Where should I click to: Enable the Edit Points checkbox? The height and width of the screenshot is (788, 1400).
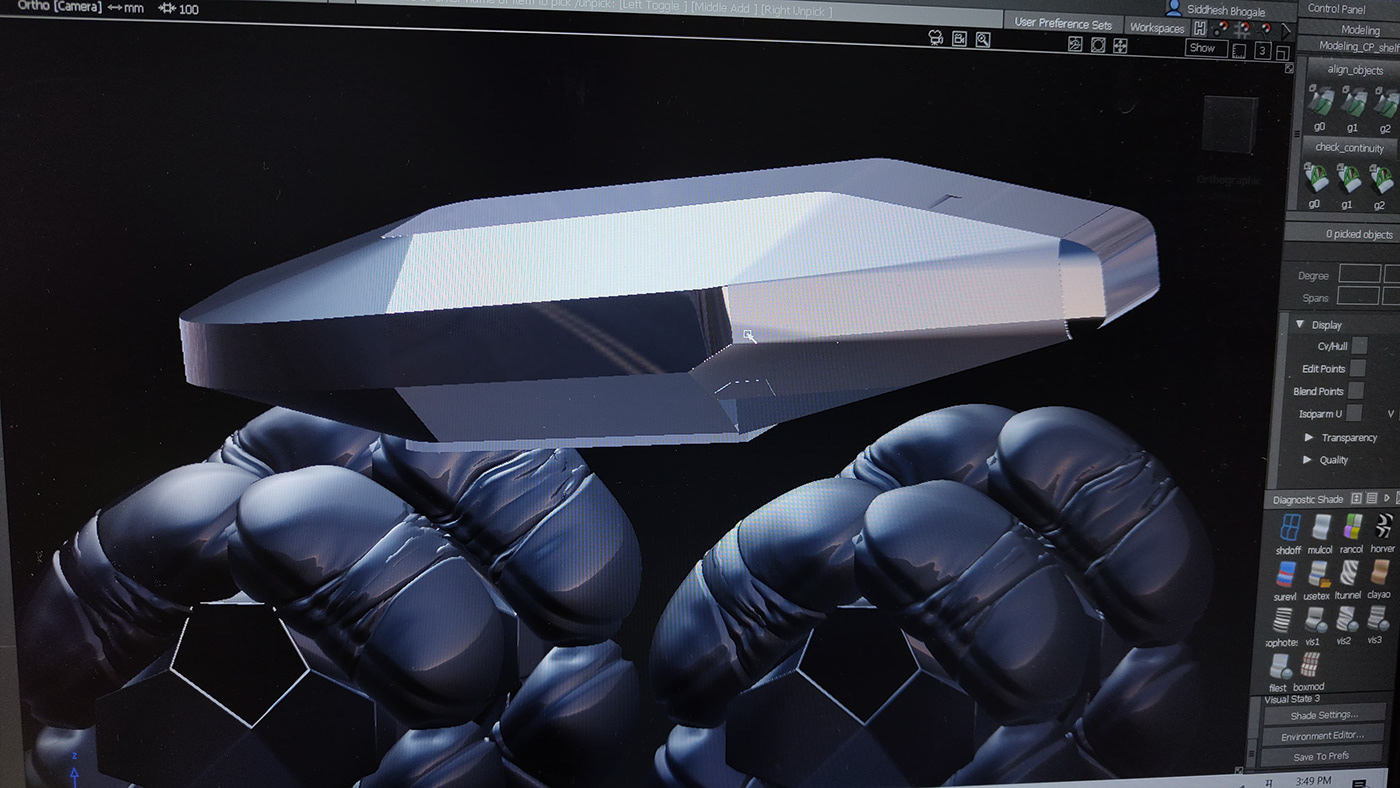(x=1357, y=369)
